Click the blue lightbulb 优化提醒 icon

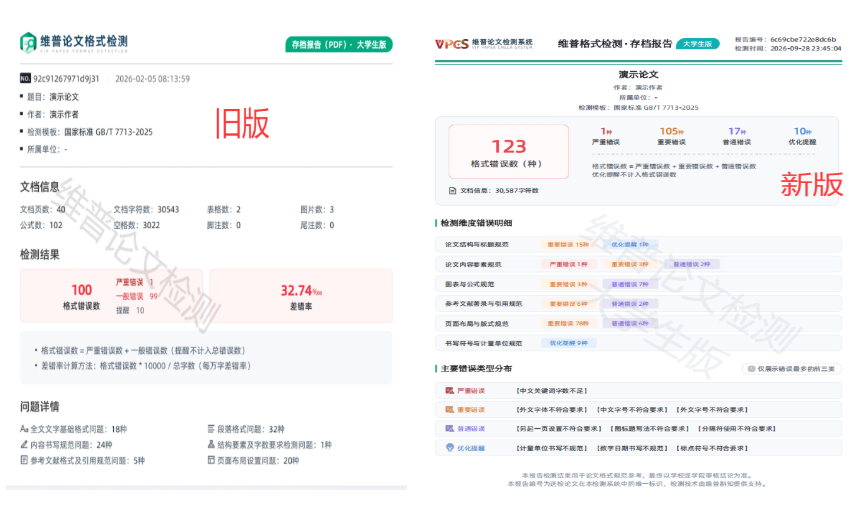pyautogui.click(x=450, y=448)
